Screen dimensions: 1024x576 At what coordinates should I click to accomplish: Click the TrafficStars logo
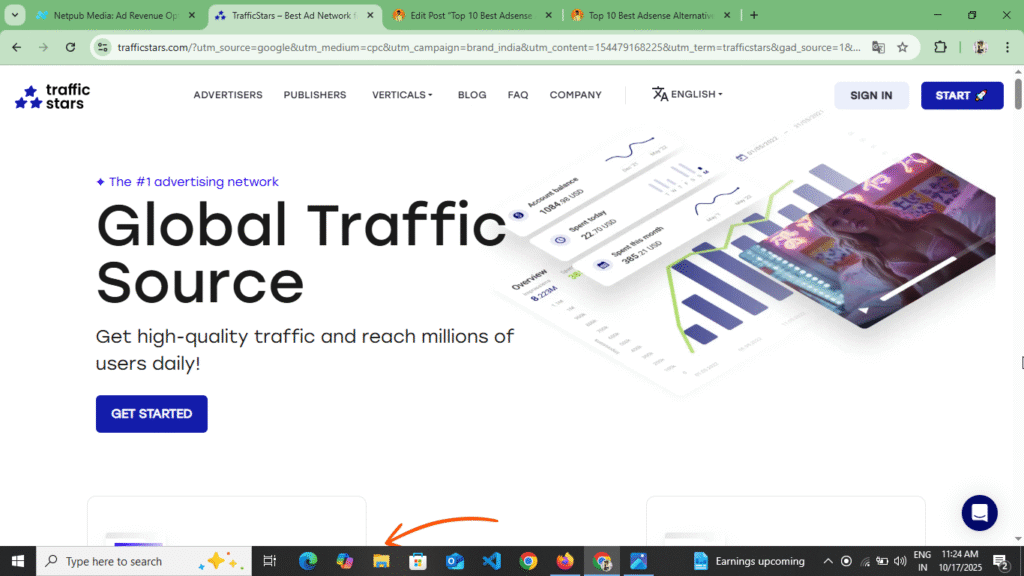coord(50,94)
